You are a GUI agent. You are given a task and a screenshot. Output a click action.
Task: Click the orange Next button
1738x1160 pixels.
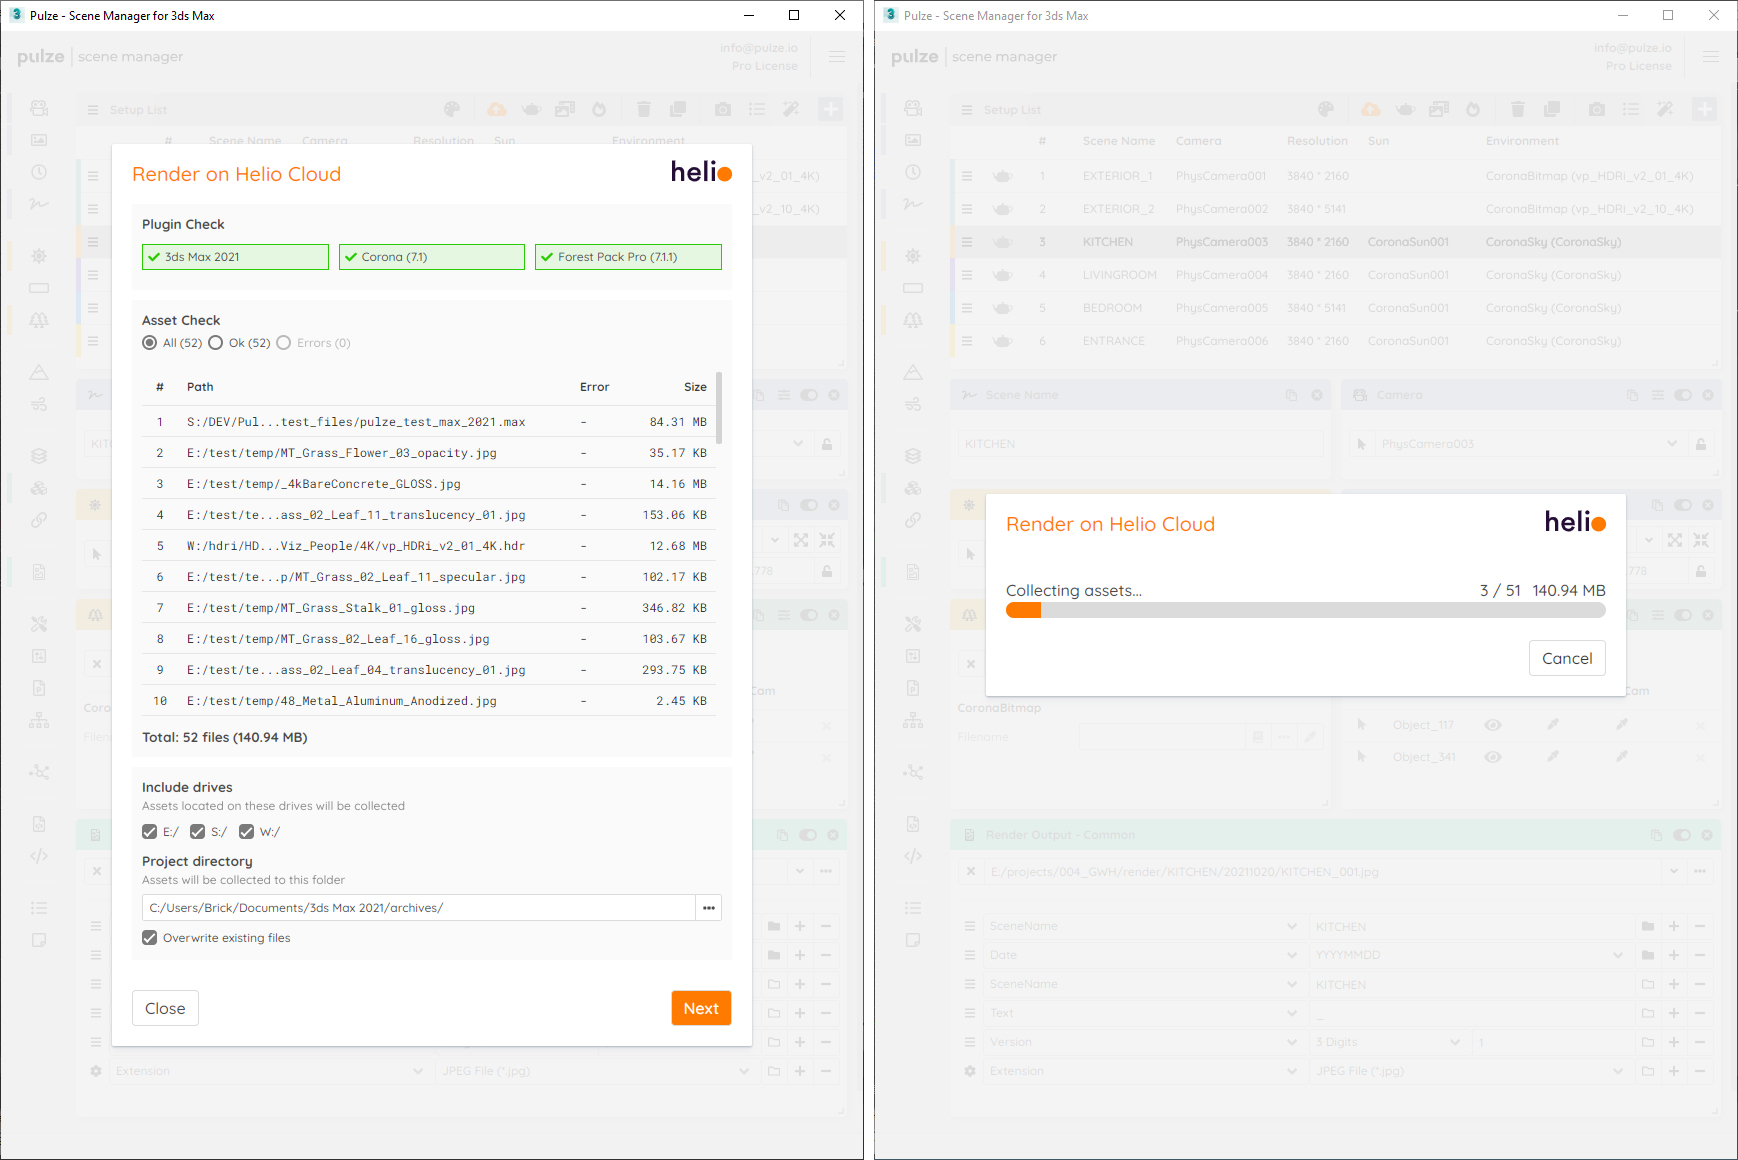(x=701, y=1008)
